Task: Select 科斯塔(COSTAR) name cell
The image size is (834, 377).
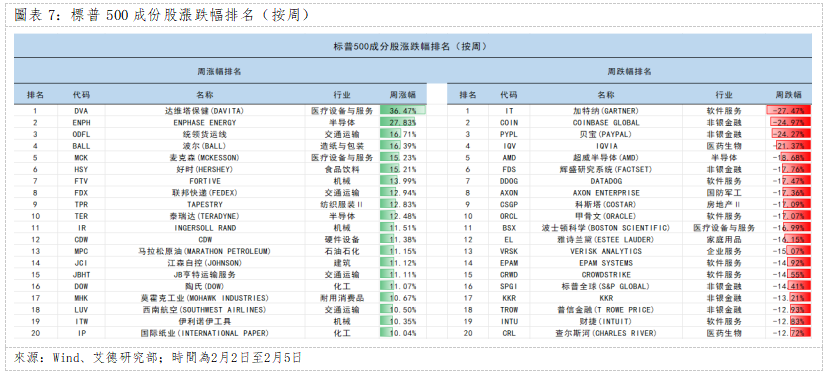Action: (x=605, y=205)
